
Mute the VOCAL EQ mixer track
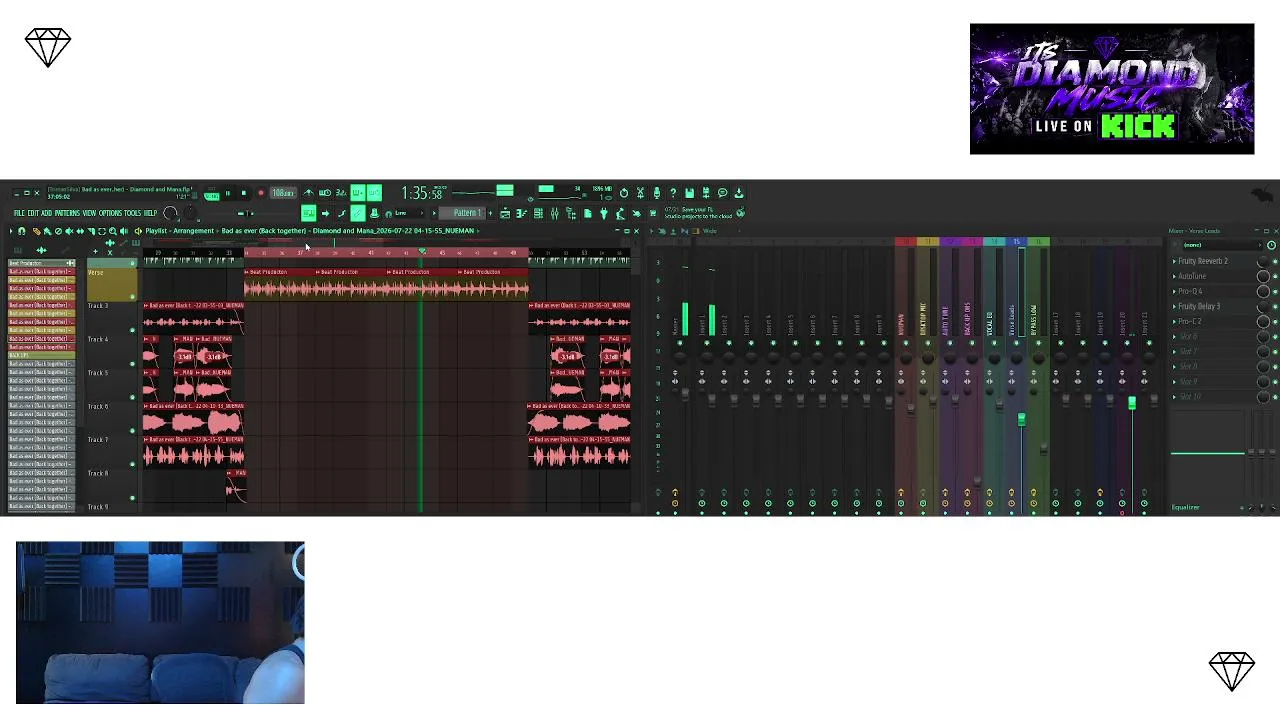coord(994,343)
